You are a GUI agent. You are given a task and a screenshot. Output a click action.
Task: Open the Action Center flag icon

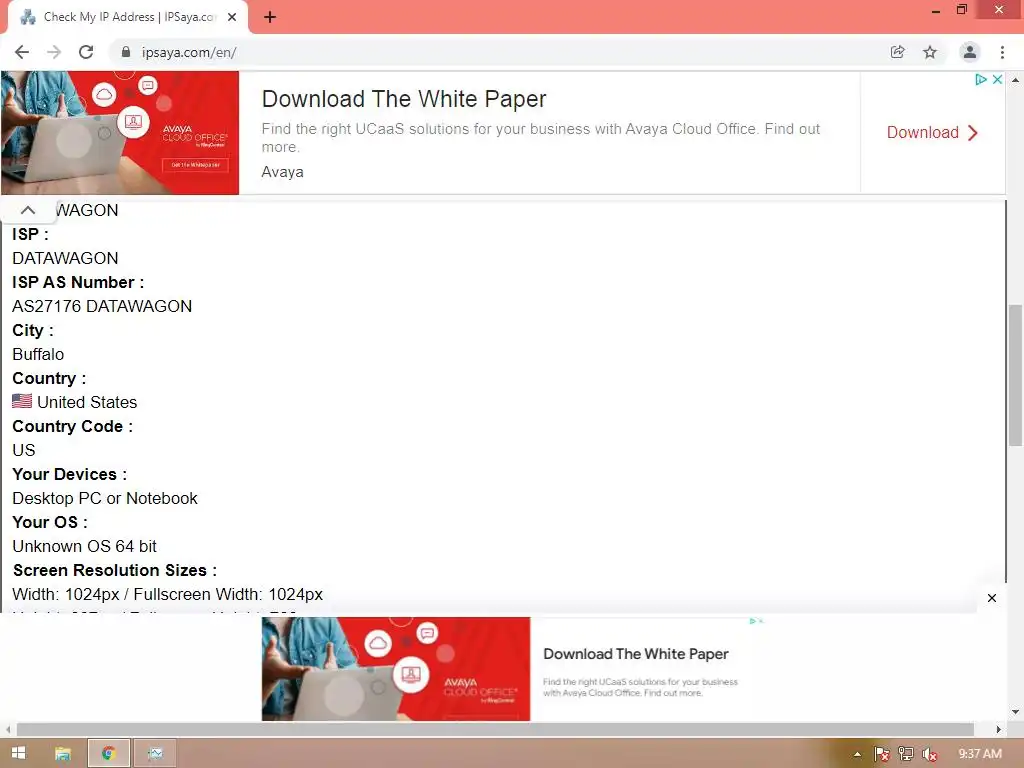882,754
